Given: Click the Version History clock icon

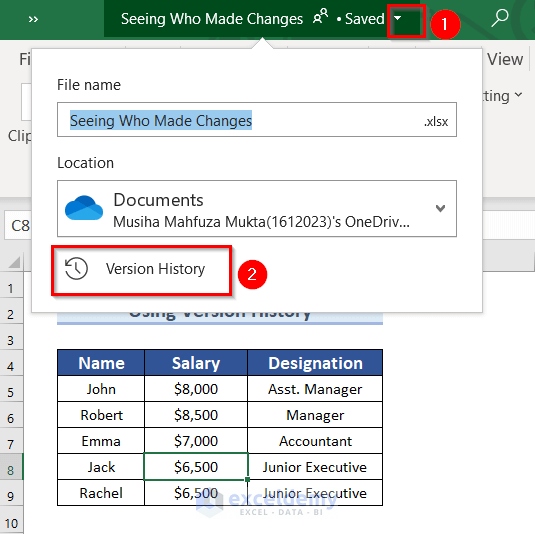Looking at the screenshot, I should click(x=76, y=269).
